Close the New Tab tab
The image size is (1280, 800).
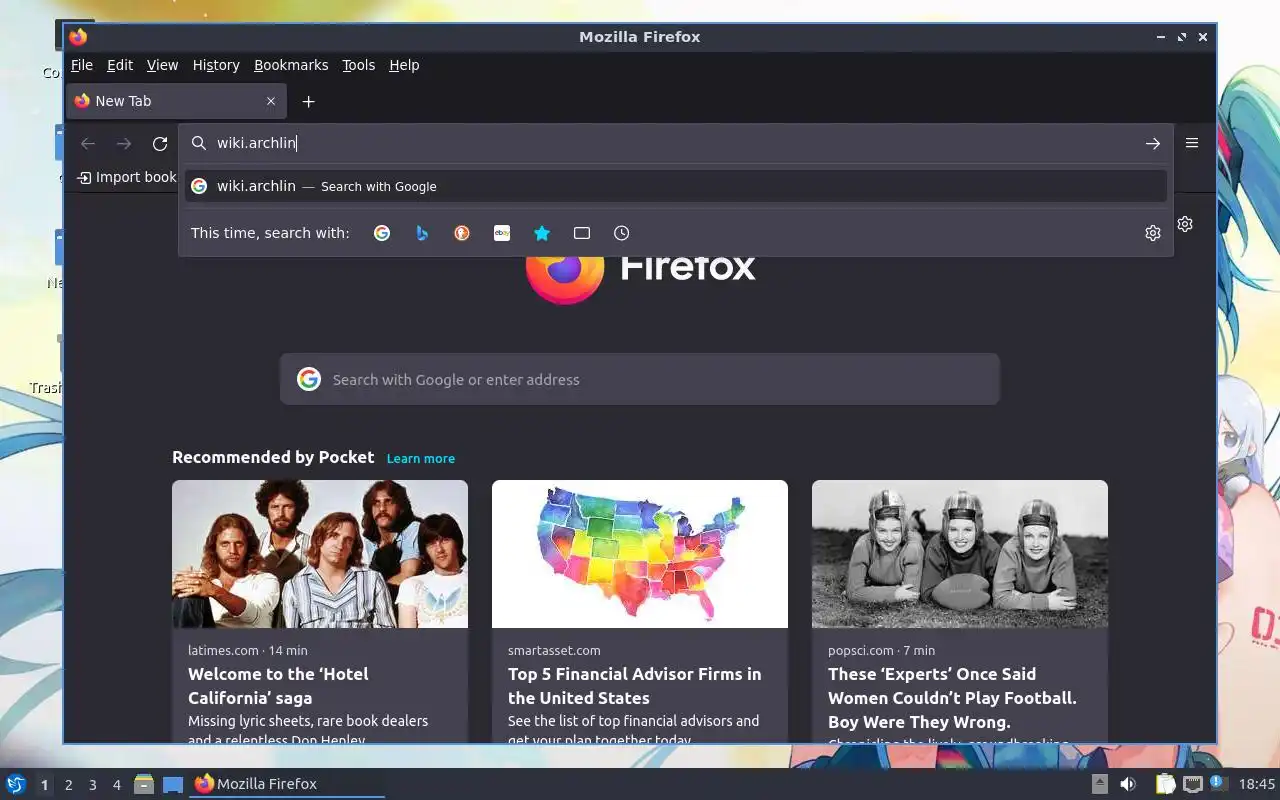pos(271,101)
